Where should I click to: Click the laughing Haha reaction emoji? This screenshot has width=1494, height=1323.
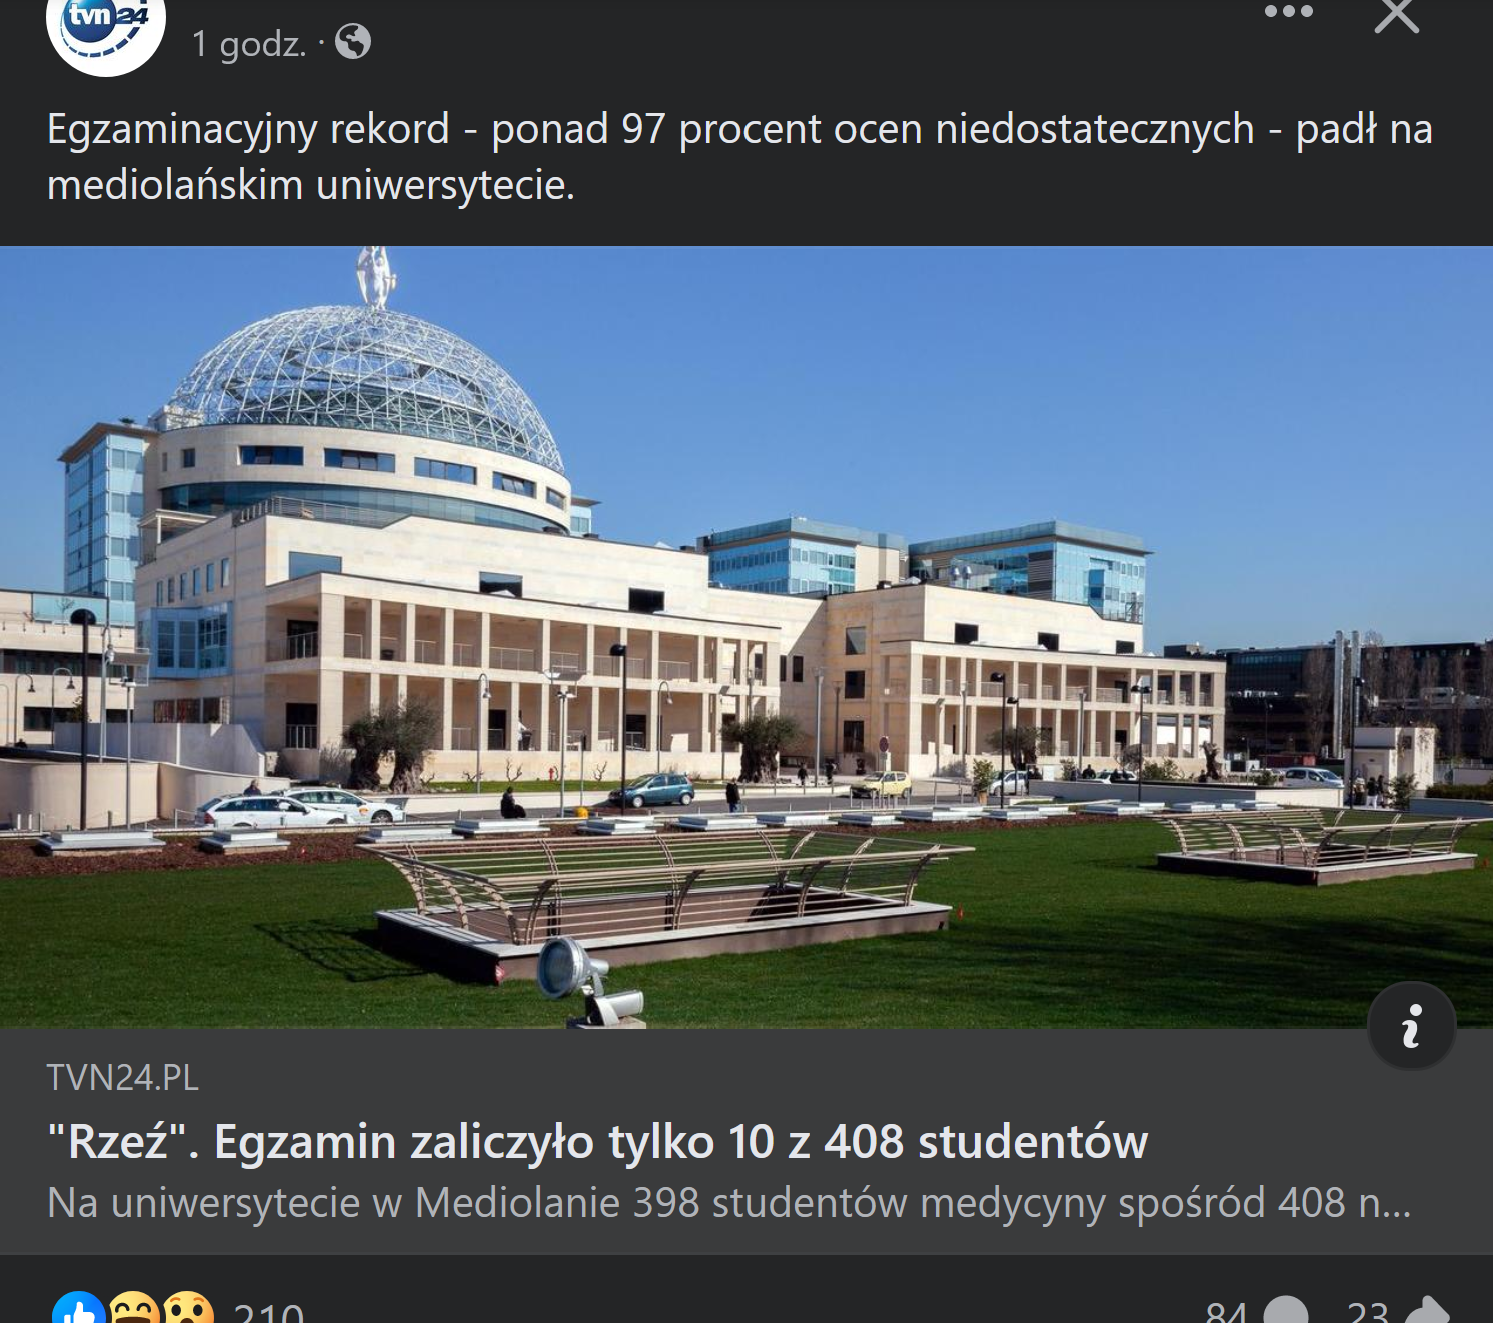[x=133, y=1310]
